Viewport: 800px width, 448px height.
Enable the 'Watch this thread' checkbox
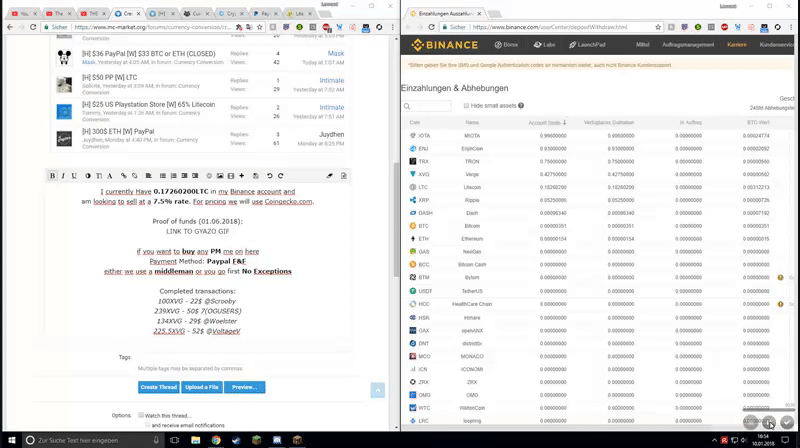point(141,415)
